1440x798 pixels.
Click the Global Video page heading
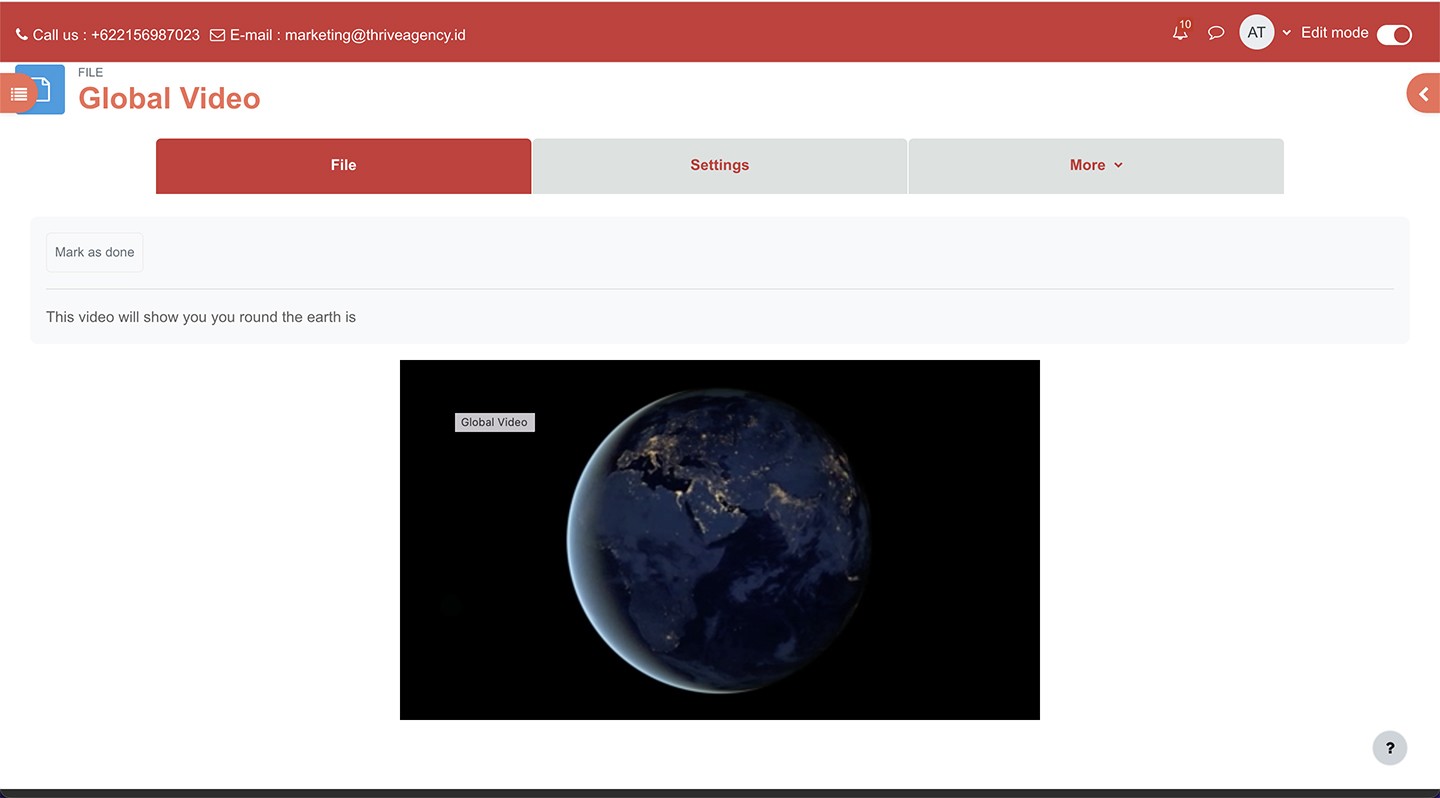169,98
